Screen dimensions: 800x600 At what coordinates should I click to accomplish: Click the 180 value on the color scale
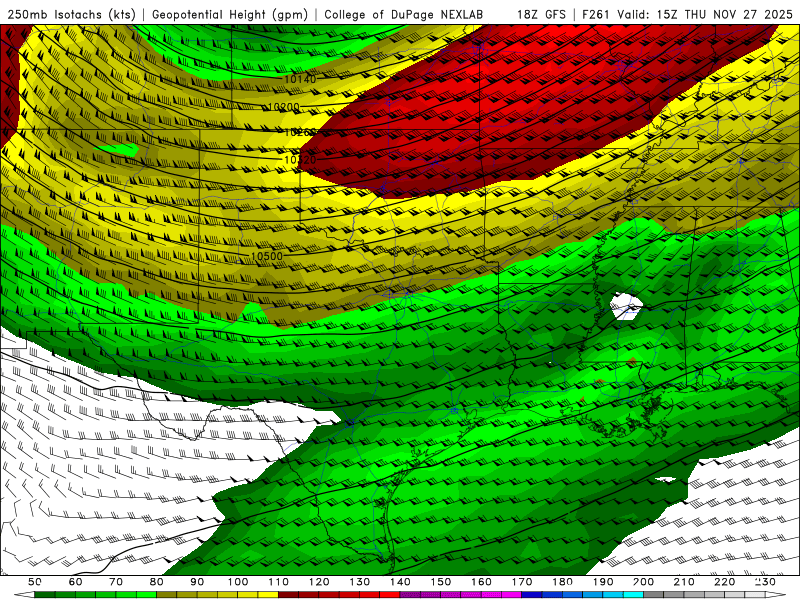(562, 582)
